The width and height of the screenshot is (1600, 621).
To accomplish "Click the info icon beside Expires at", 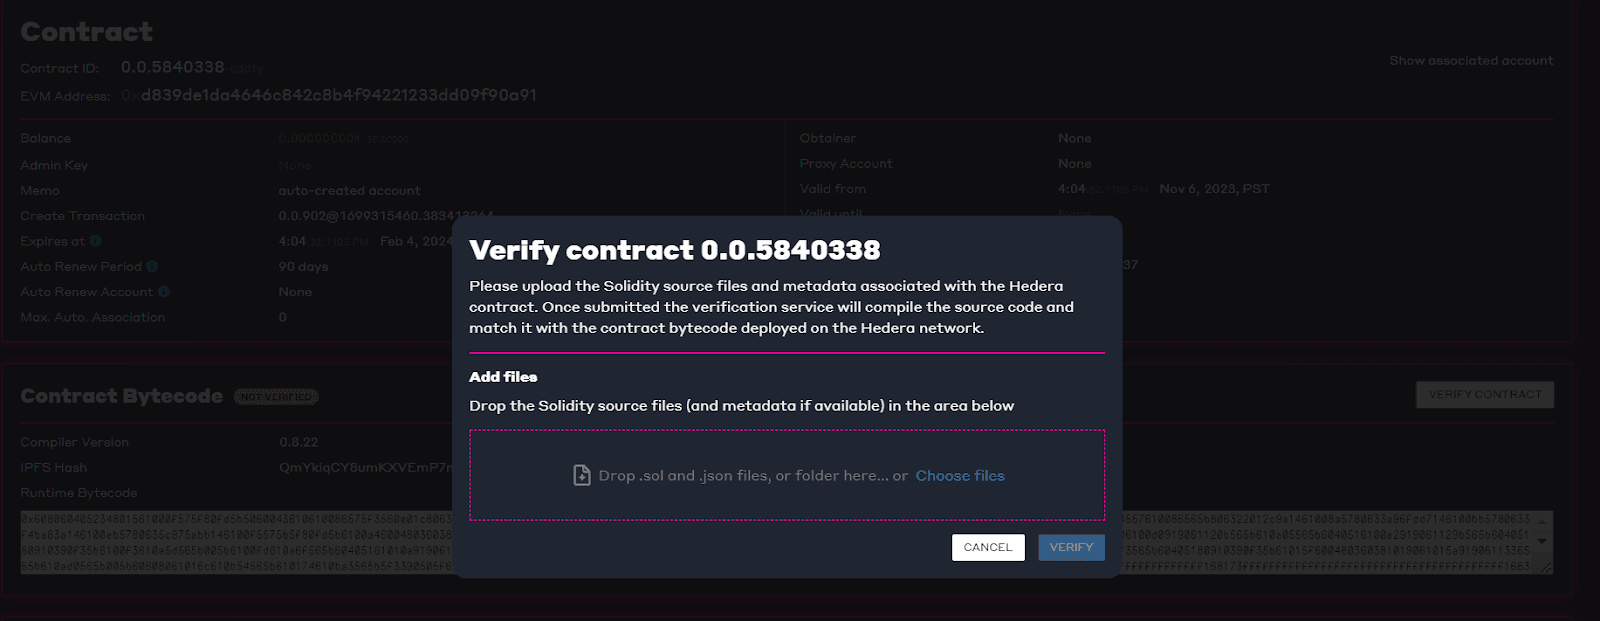I will pos(96,241).
